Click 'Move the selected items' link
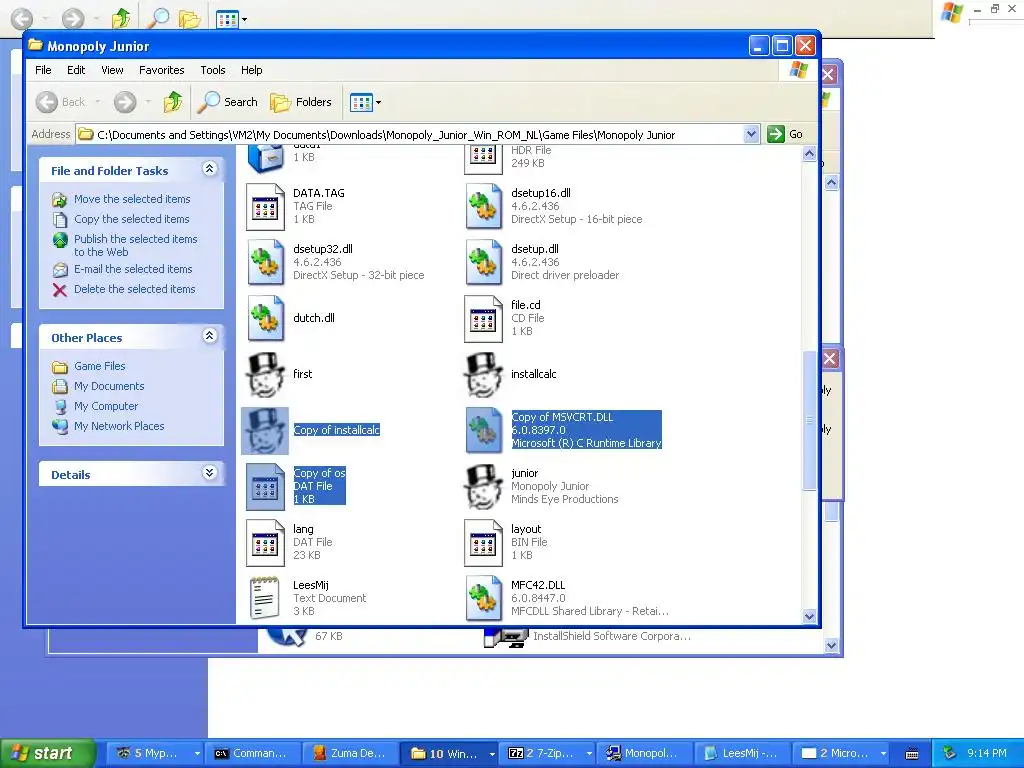Viewport: 1024px width, 768px height. click(132, 199)
